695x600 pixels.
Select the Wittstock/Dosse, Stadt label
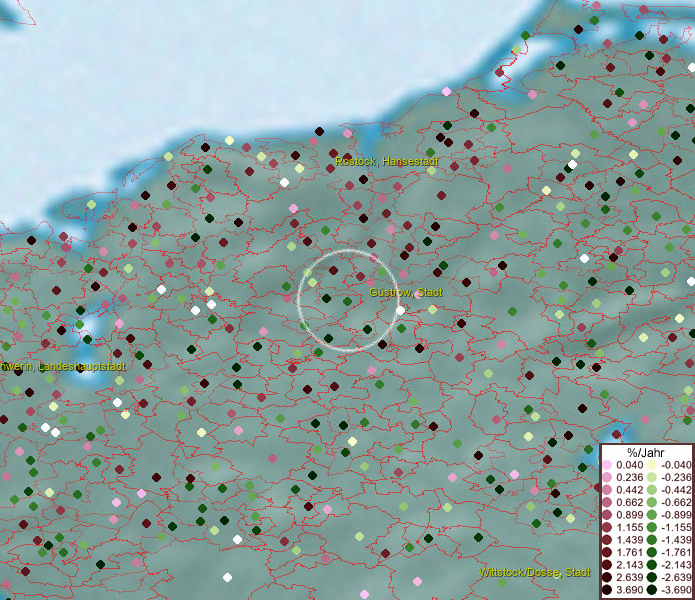coord(535,573)
